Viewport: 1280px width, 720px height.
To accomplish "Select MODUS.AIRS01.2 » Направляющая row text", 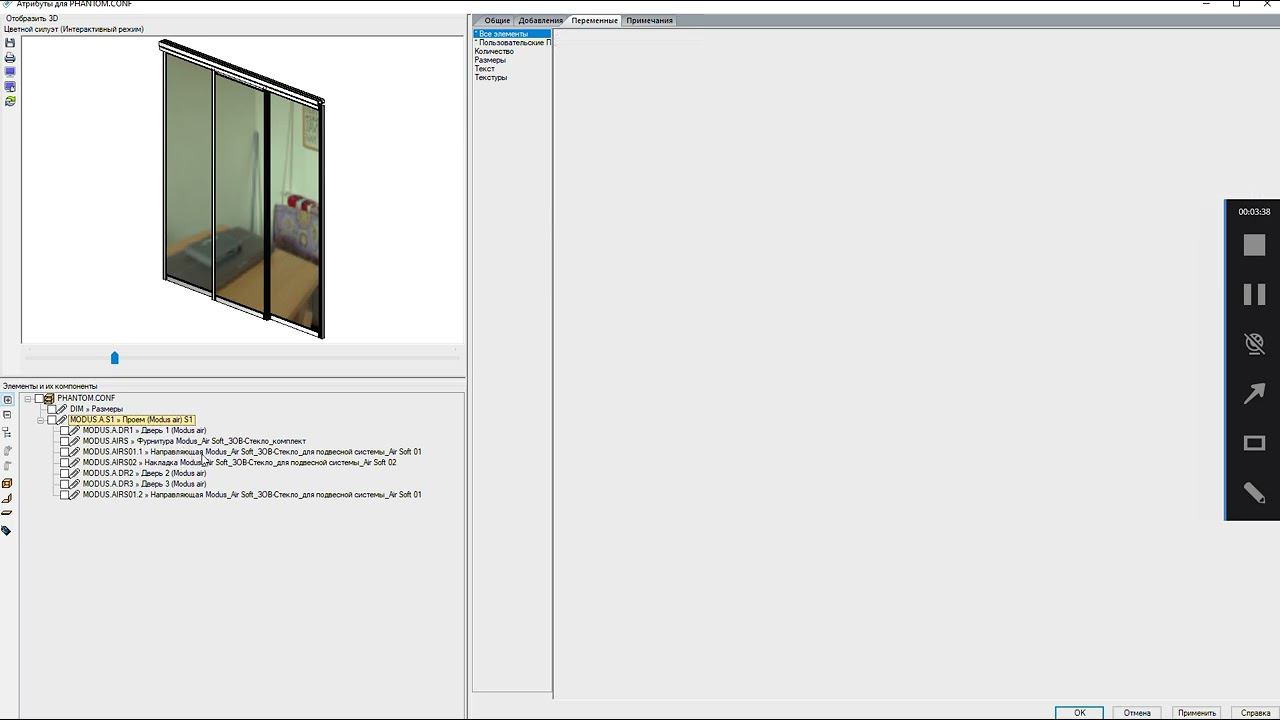I will [252, 495].
